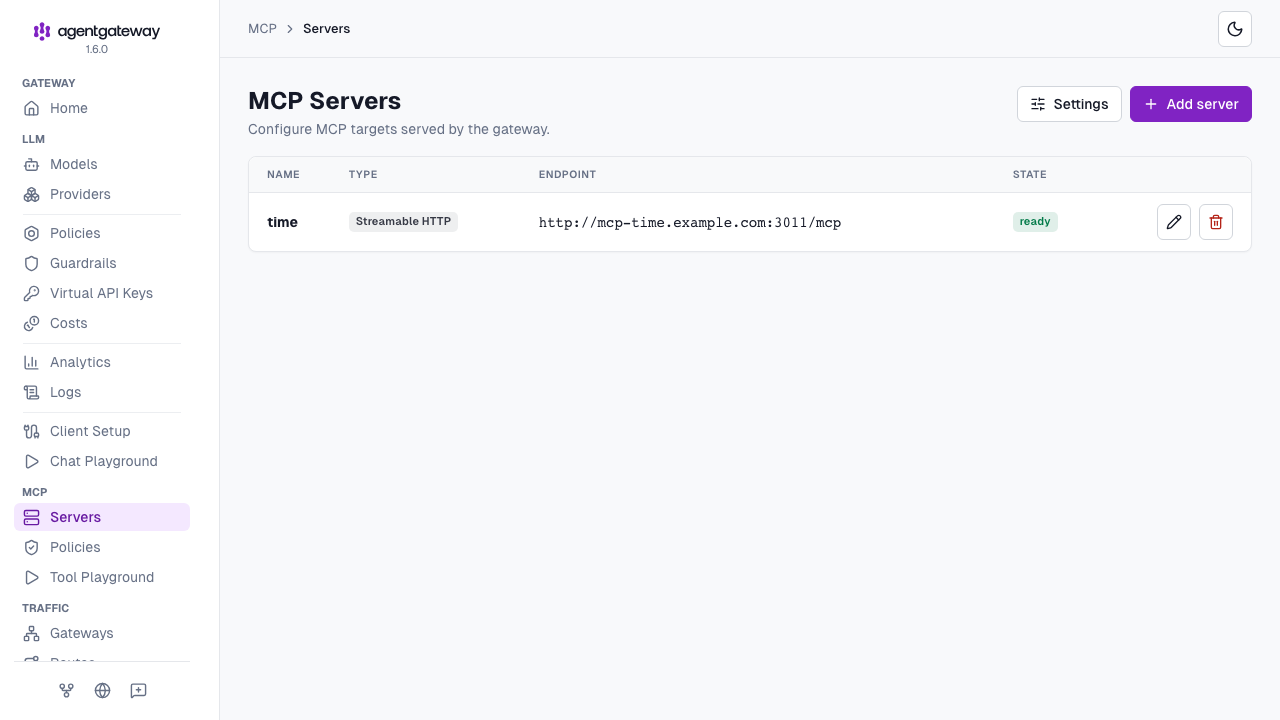This screenshot has width=1280, height=720.
Task: Click the Streamable HTTP type badge
Action: [x=403, y=222]
